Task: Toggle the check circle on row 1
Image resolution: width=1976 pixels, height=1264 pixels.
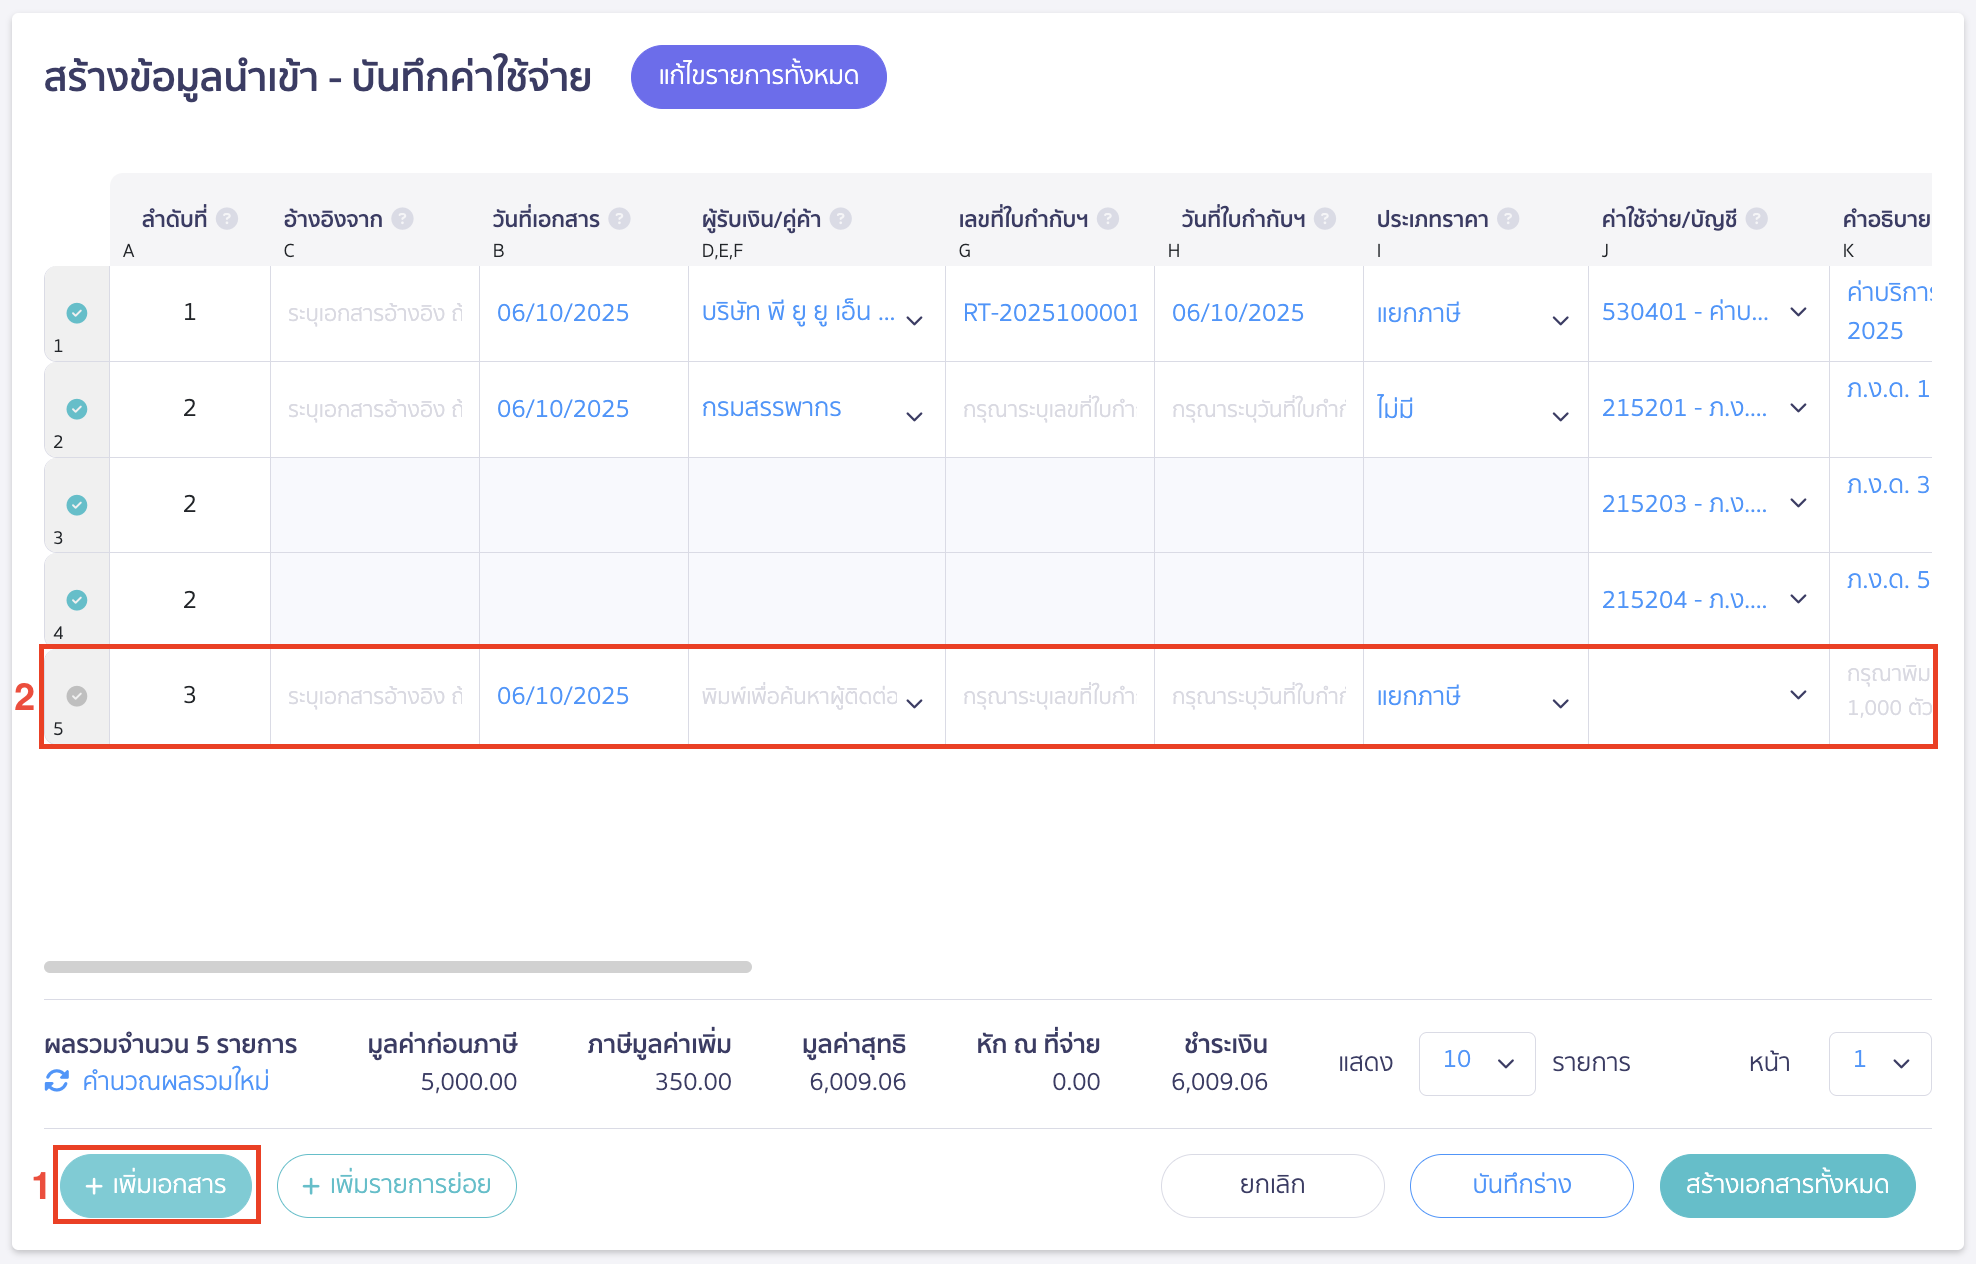Action: (x=76, y=313)
